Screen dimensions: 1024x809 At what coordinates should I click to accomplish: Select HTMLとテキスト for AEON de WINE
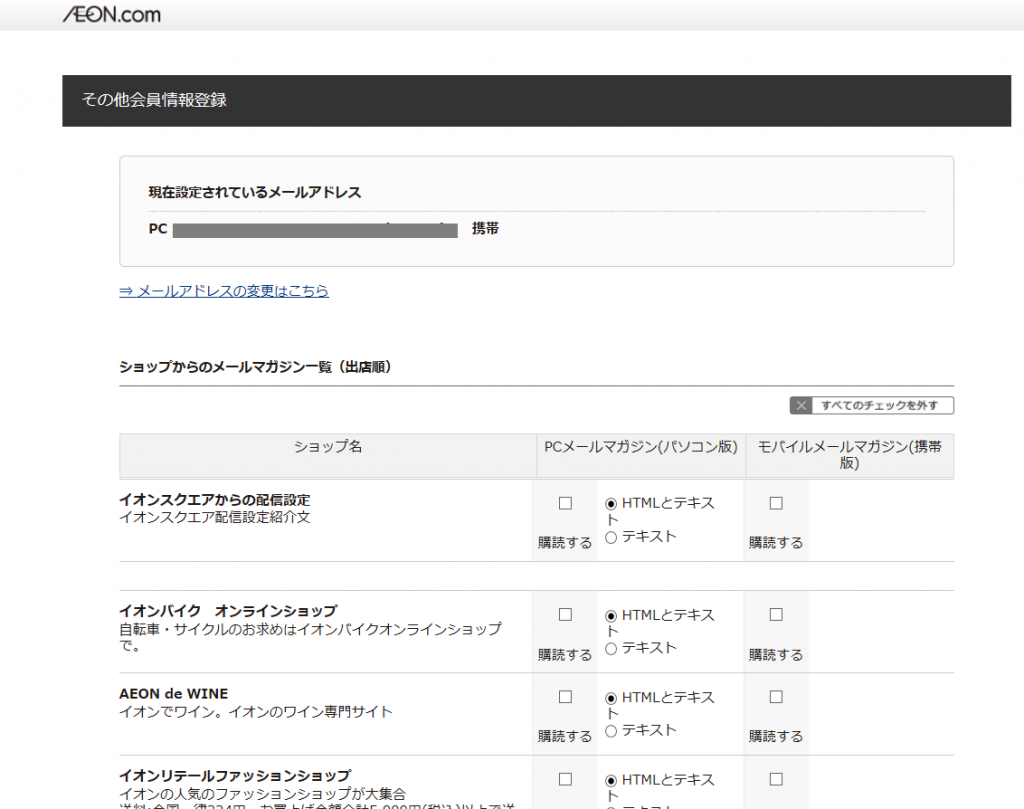pos(611,698)
